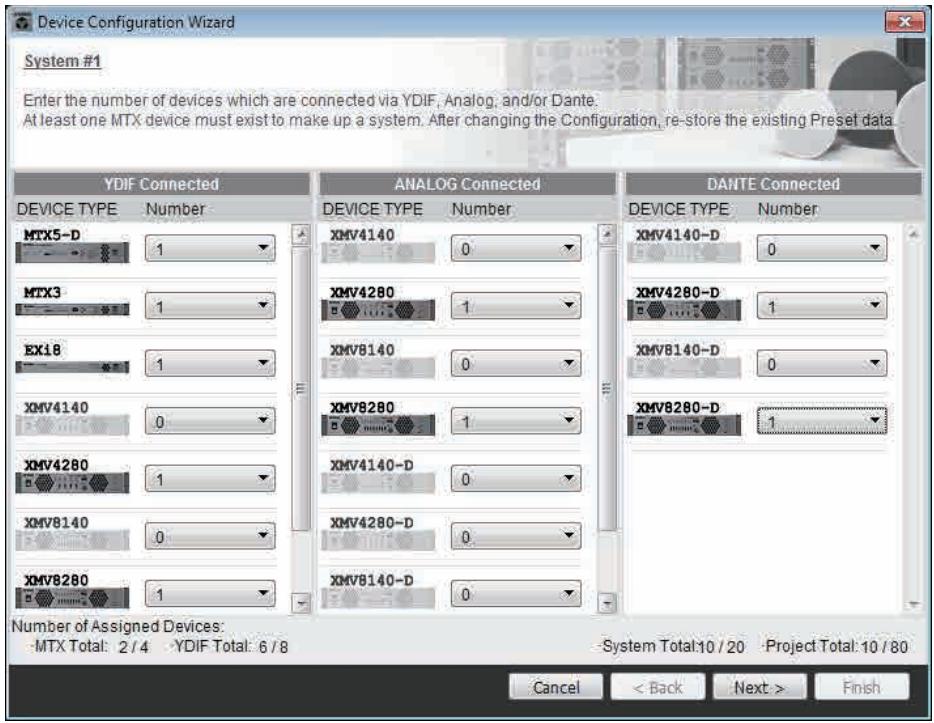The width and height of the screenshot is (934, 723).
Task: Click the XMV4280 device image in ANALOG list
Action: (x=378, y=310)
